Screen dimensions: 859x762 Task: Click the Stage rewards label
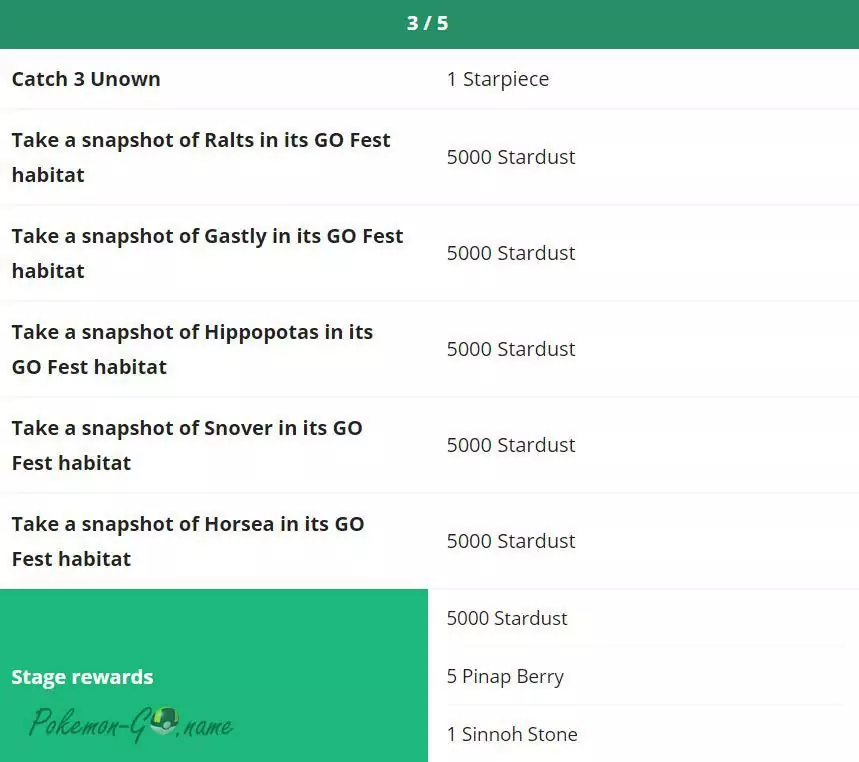click(x=82, y=677)
